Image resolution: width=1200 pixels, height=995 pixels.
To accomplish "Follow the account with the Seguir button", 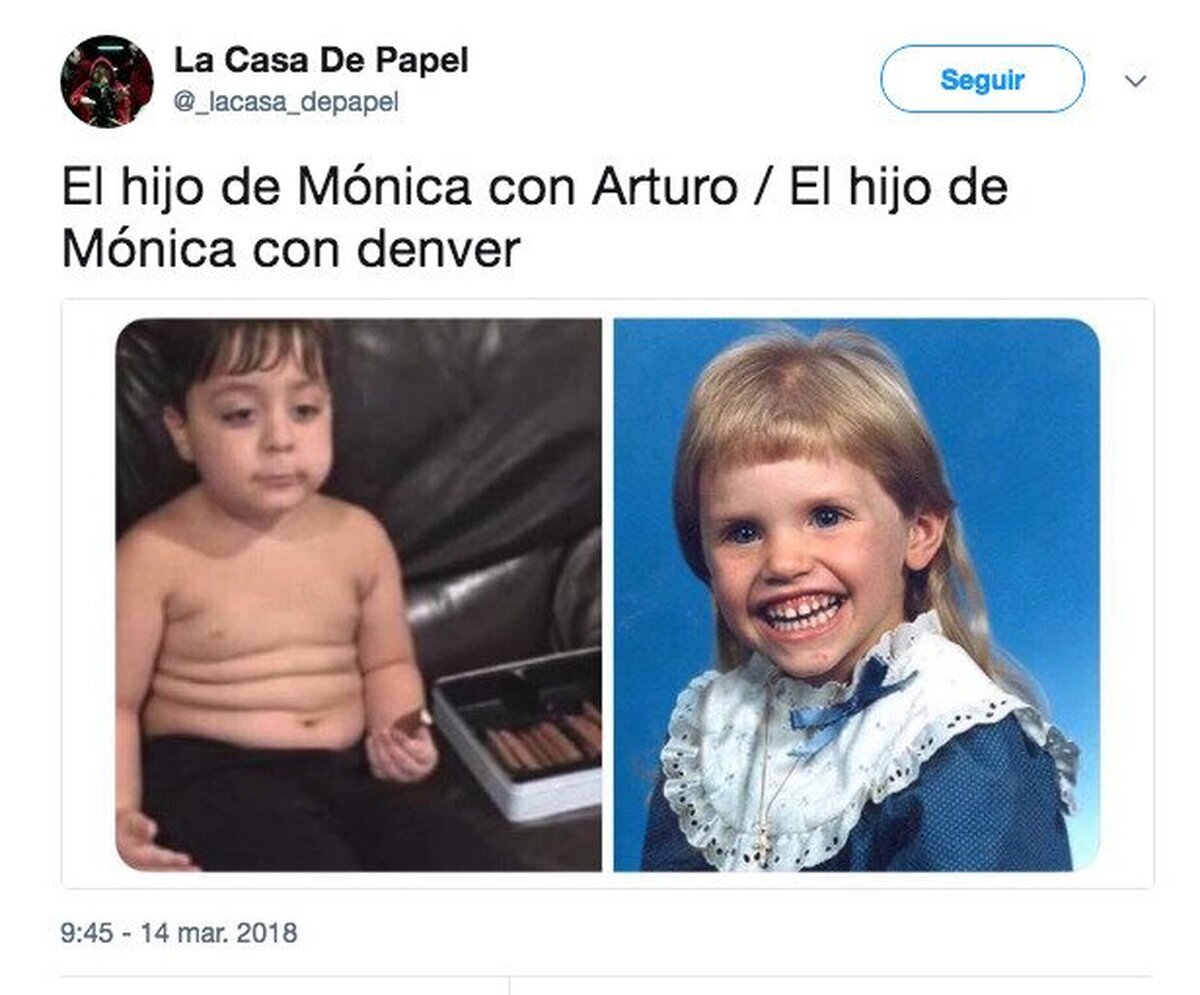I will coord(982,79).
